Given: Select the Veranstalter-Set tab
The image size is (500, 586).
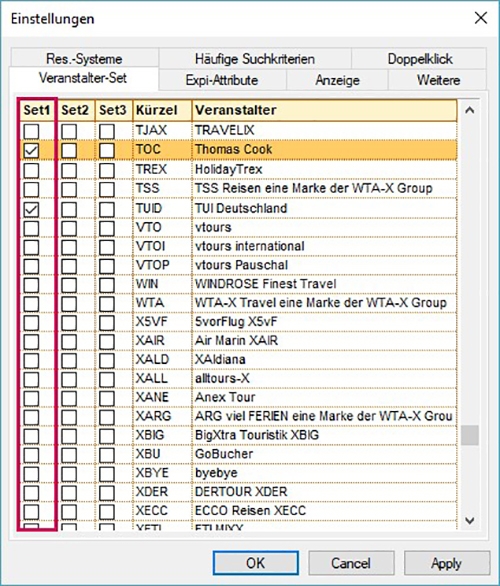Looking at the screenshot, I should (83, 78).
